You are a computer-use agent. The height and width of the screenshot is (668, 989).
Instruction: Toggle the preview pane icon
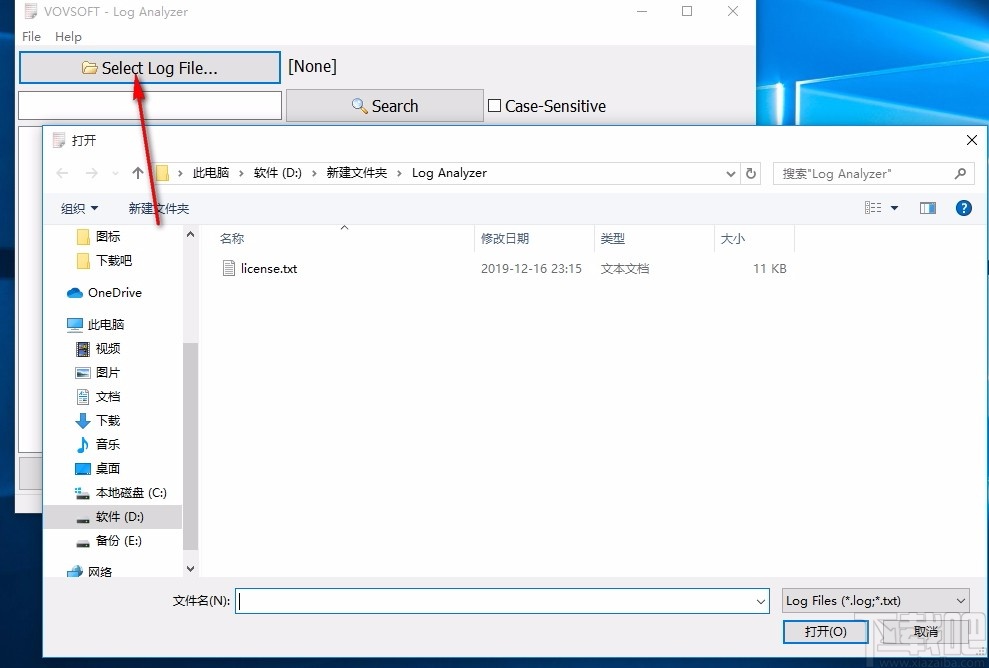(926, 208)
